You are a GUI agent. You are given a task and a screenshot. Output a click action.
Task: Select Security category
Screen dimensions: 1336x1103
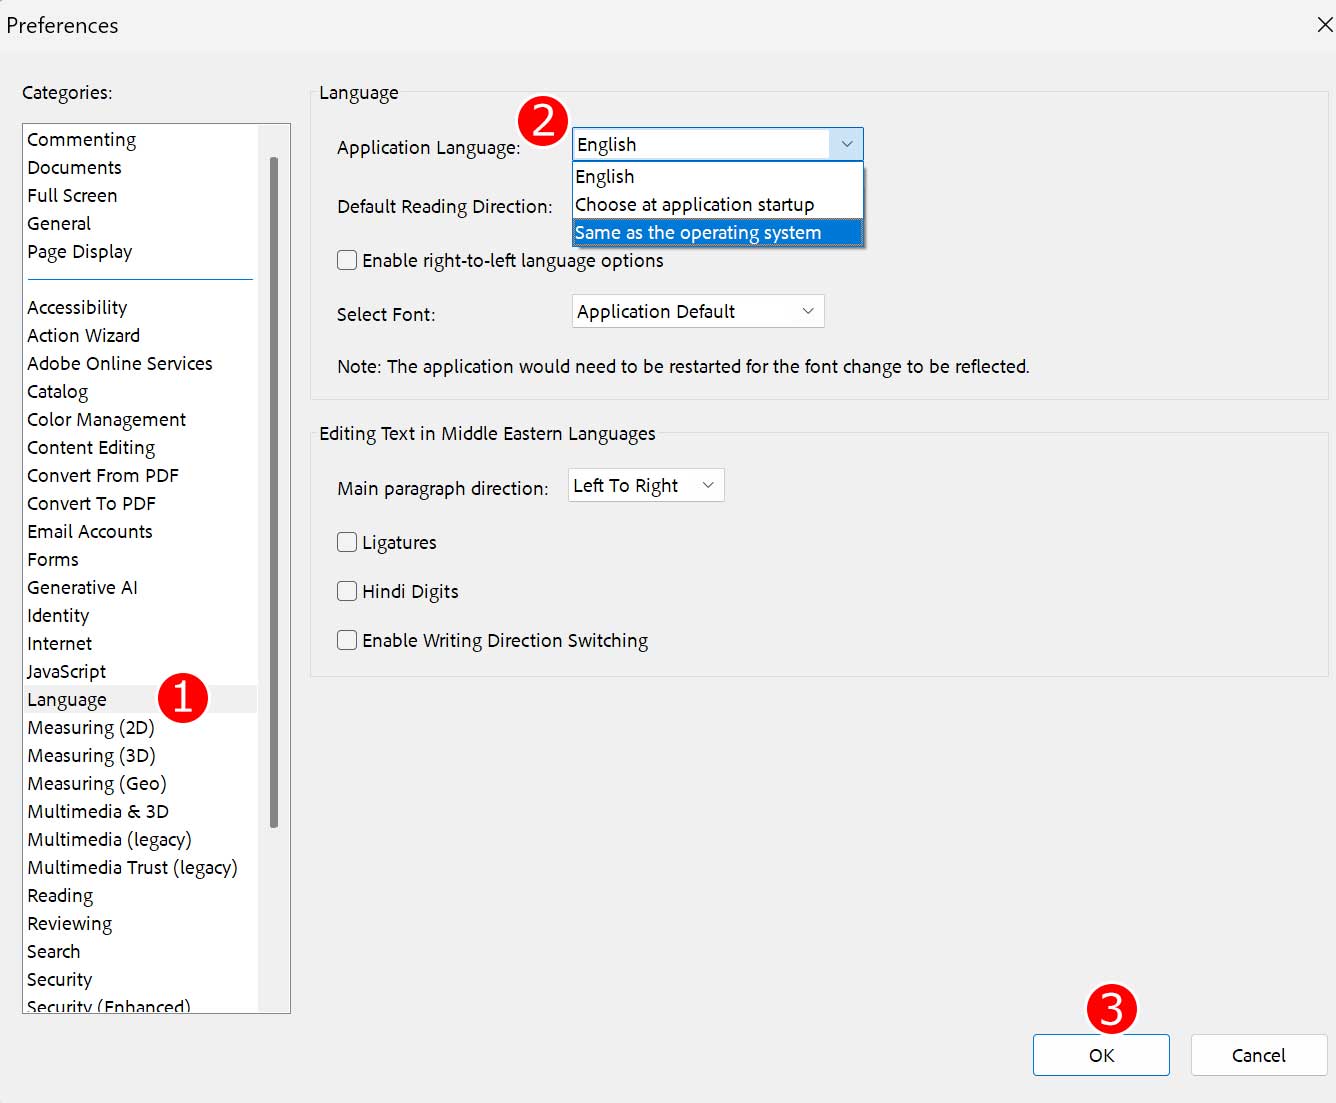click(x=60, y=980)
